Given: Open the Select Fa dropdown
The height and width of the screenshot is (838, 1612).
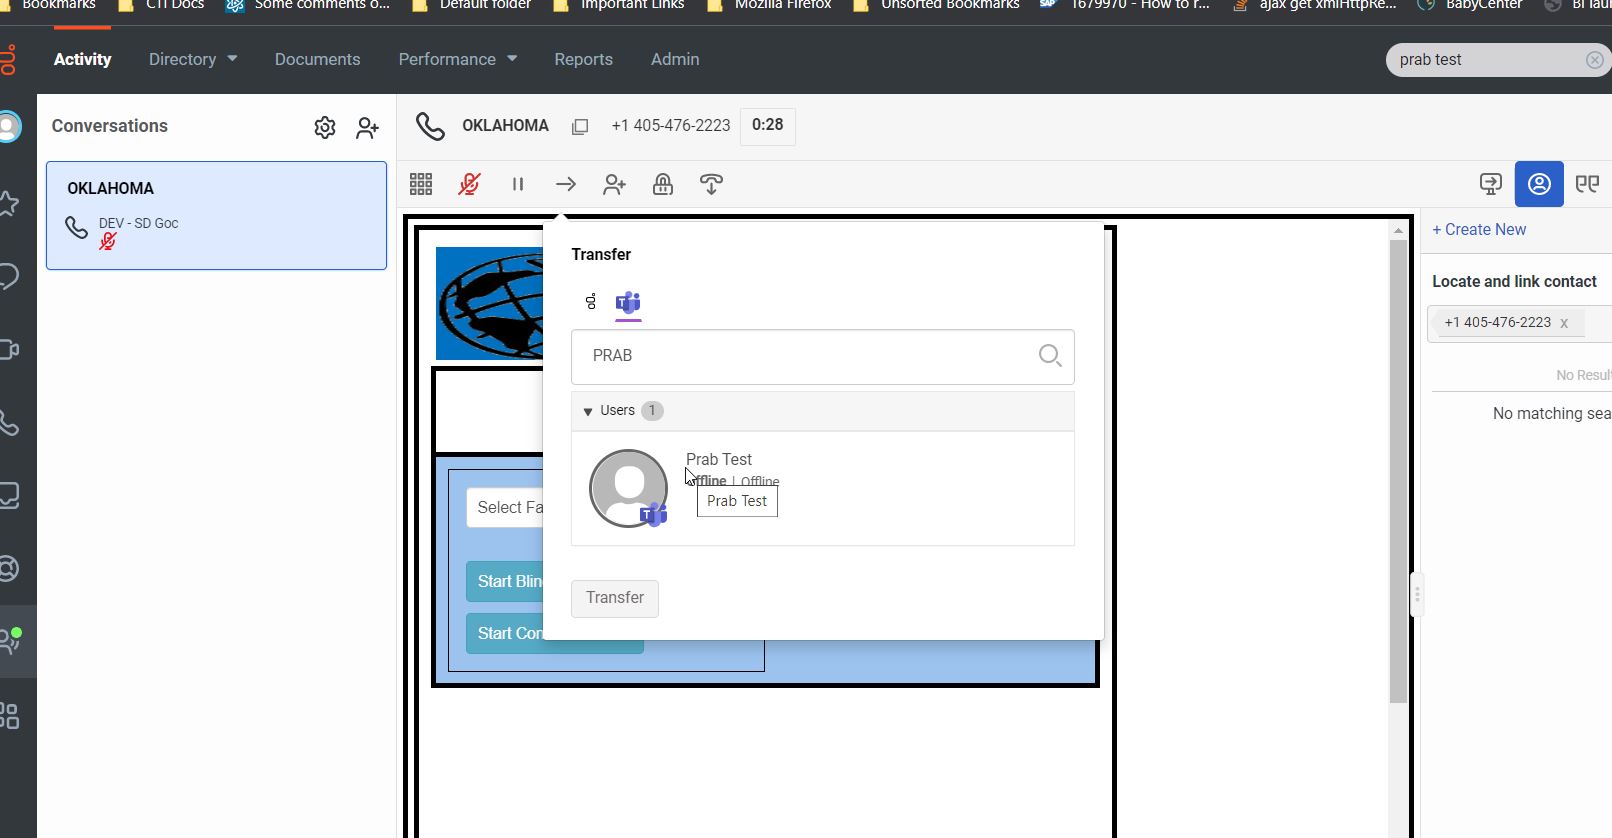Looking at the screenshot, I should pos(505,508).
